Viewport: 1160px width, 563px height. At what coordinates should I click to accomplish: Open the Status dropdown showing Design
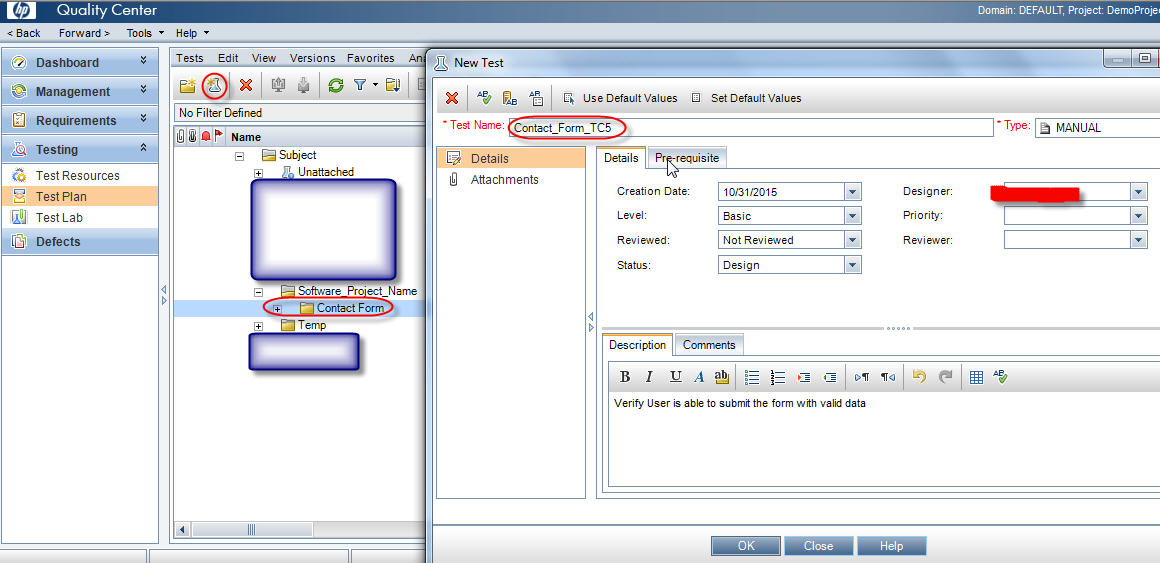coord(853,265)
